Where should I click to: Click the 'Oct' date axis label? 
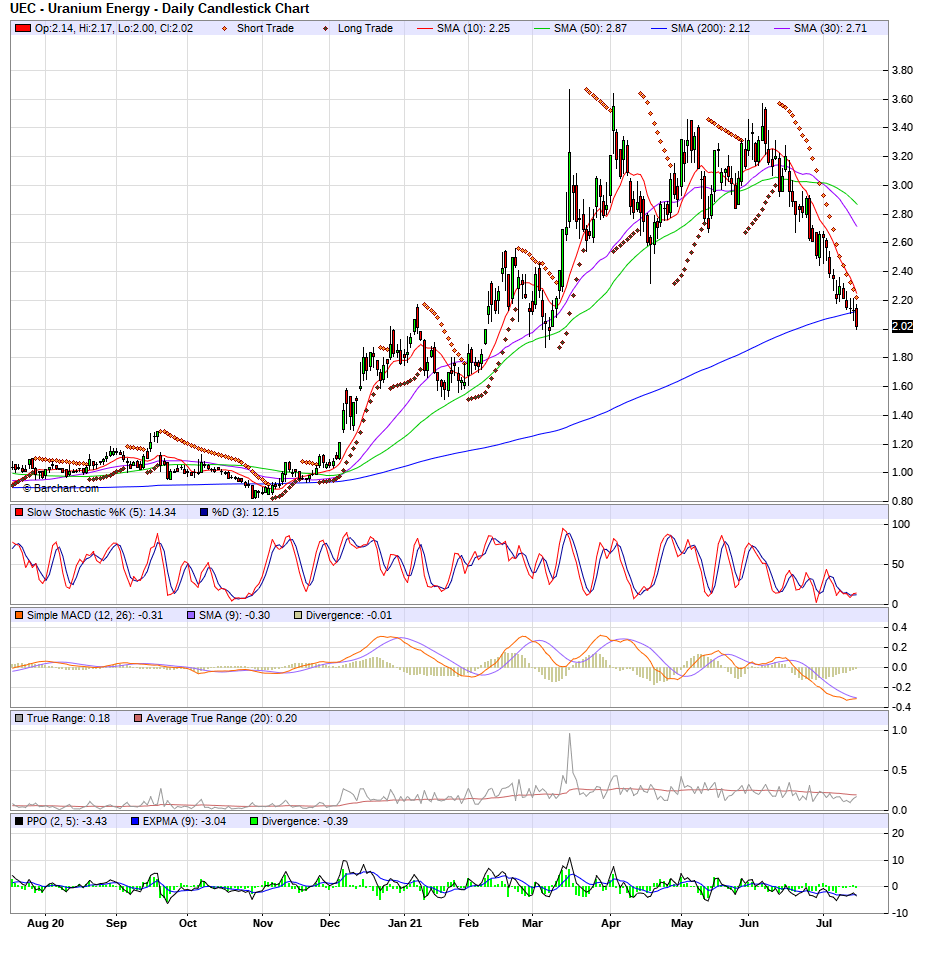tap(188, 923)
